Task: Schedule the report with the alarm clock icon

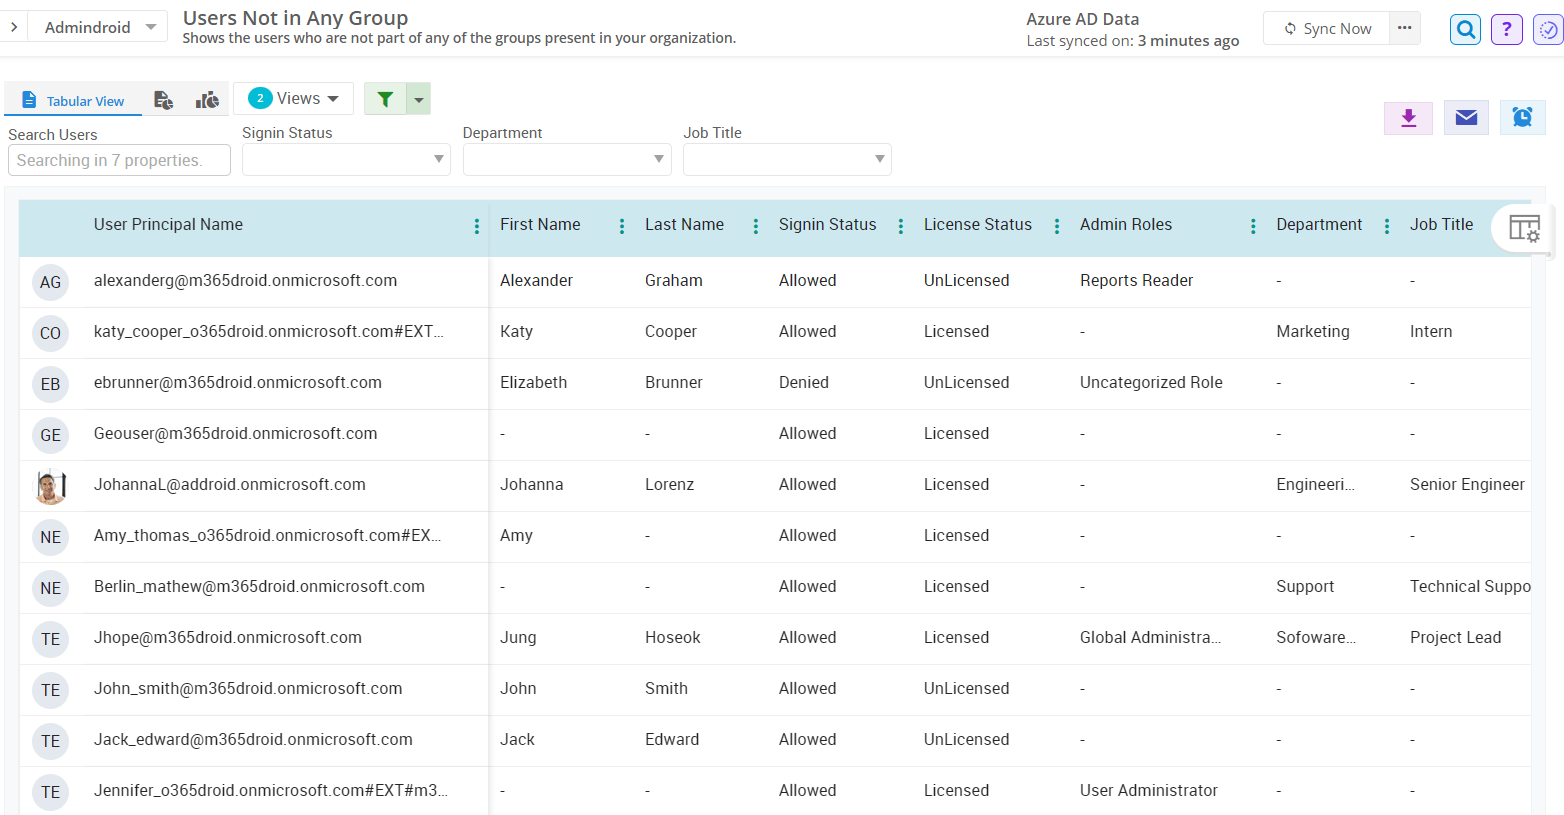Action: pyautogui.click(x=1522, y=117)
